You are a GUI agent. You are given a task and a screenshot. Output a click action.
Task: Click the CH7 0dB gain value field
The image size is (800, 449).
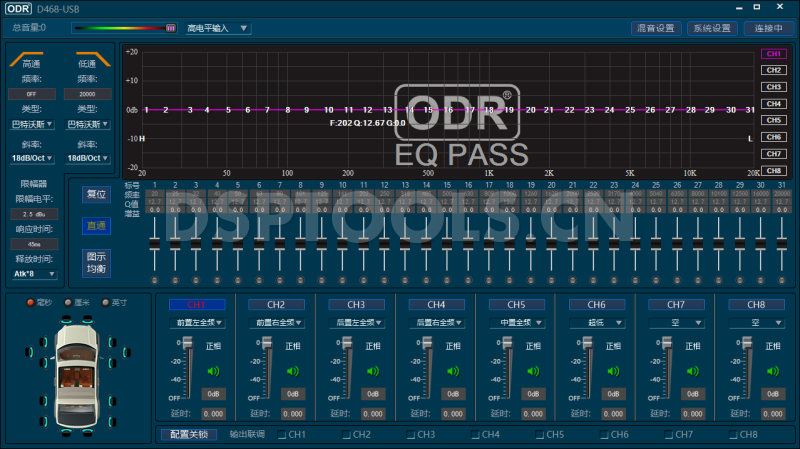(693, 394)
